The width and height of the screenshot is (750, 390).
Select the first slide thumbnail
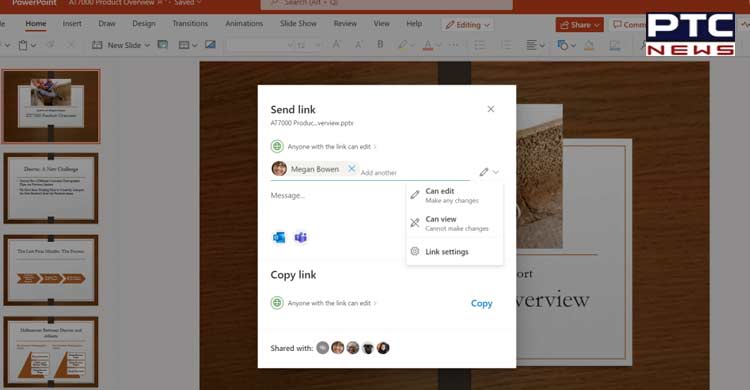(51, 106)
